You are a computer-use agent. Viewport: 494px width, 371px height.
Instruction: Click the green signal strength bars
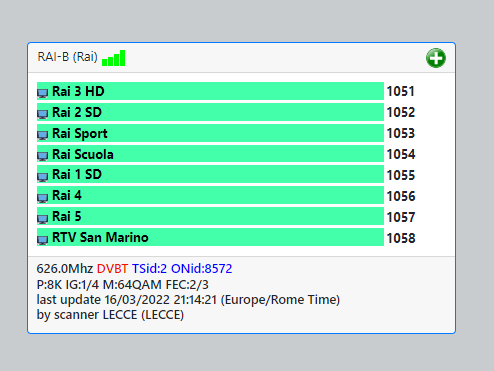113,58
